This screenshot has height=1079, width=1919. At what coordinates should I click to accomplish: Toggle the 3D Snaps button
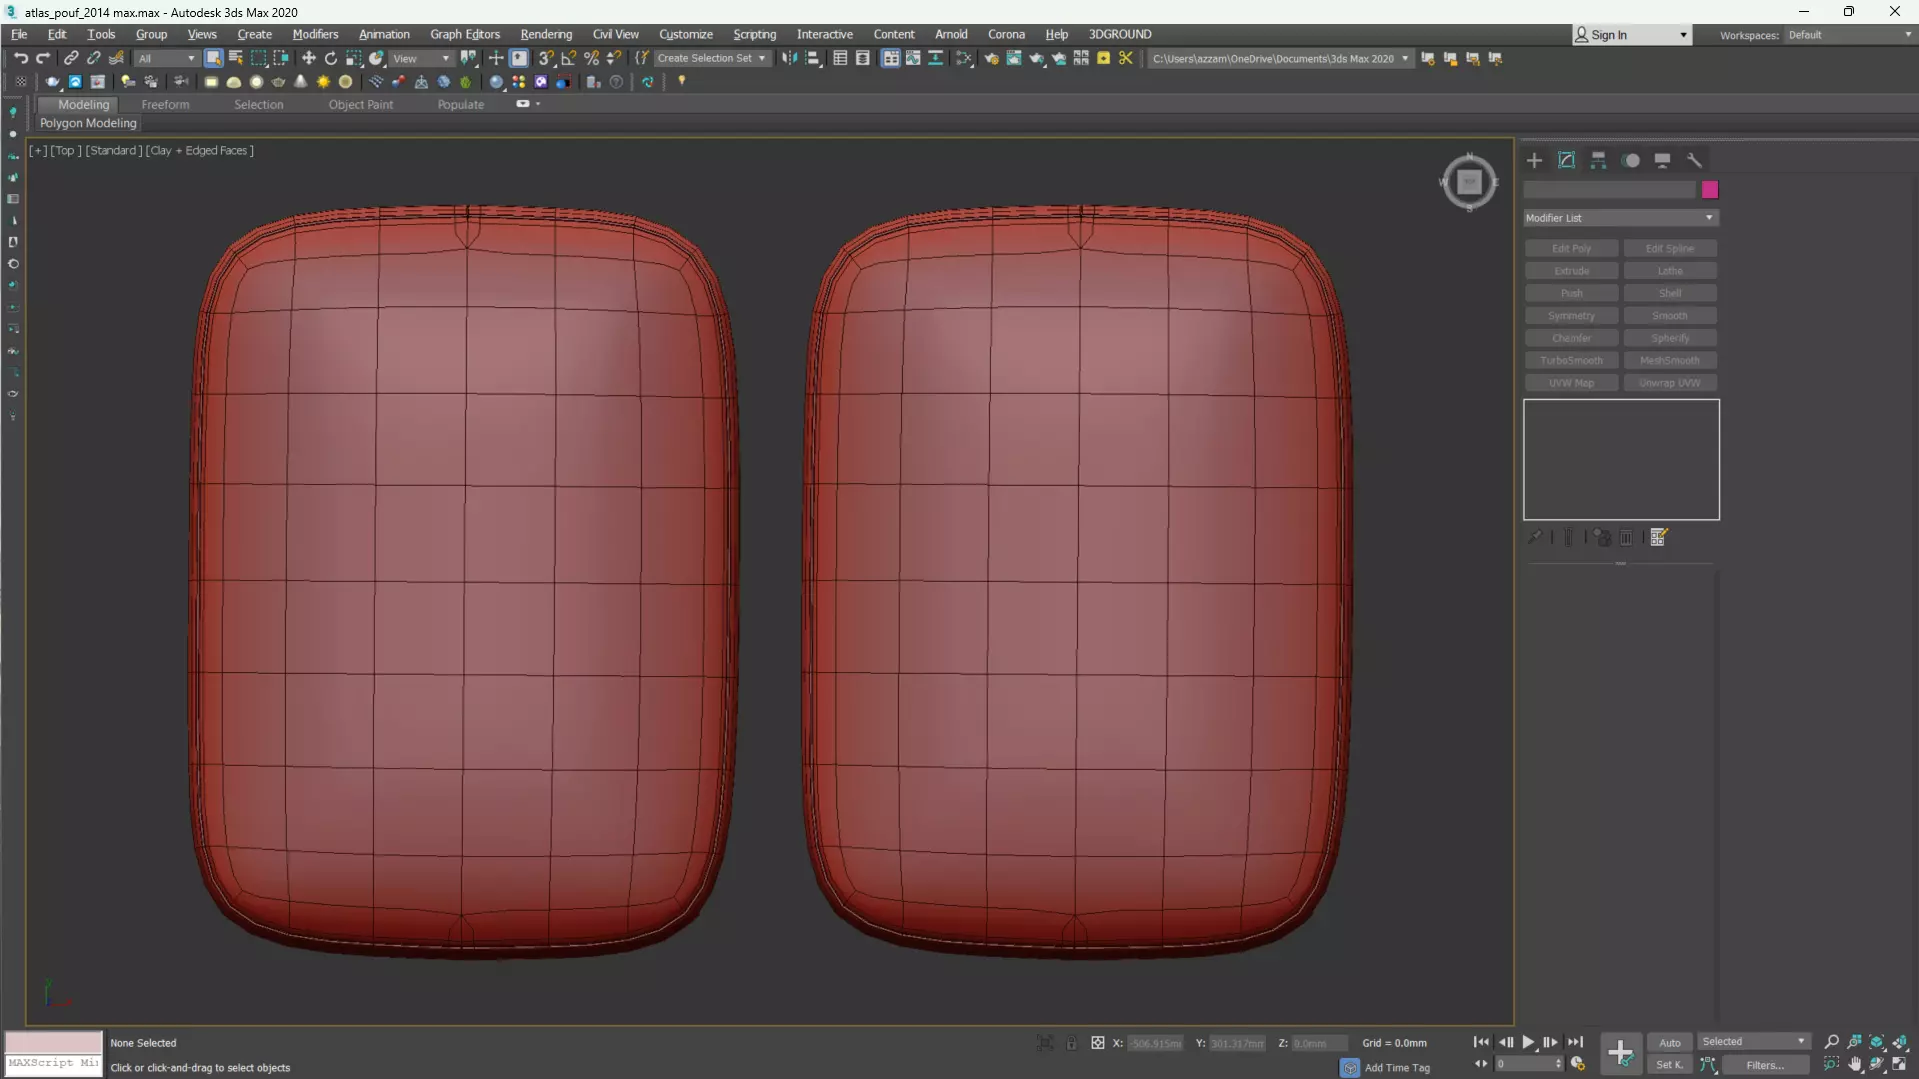546,58
